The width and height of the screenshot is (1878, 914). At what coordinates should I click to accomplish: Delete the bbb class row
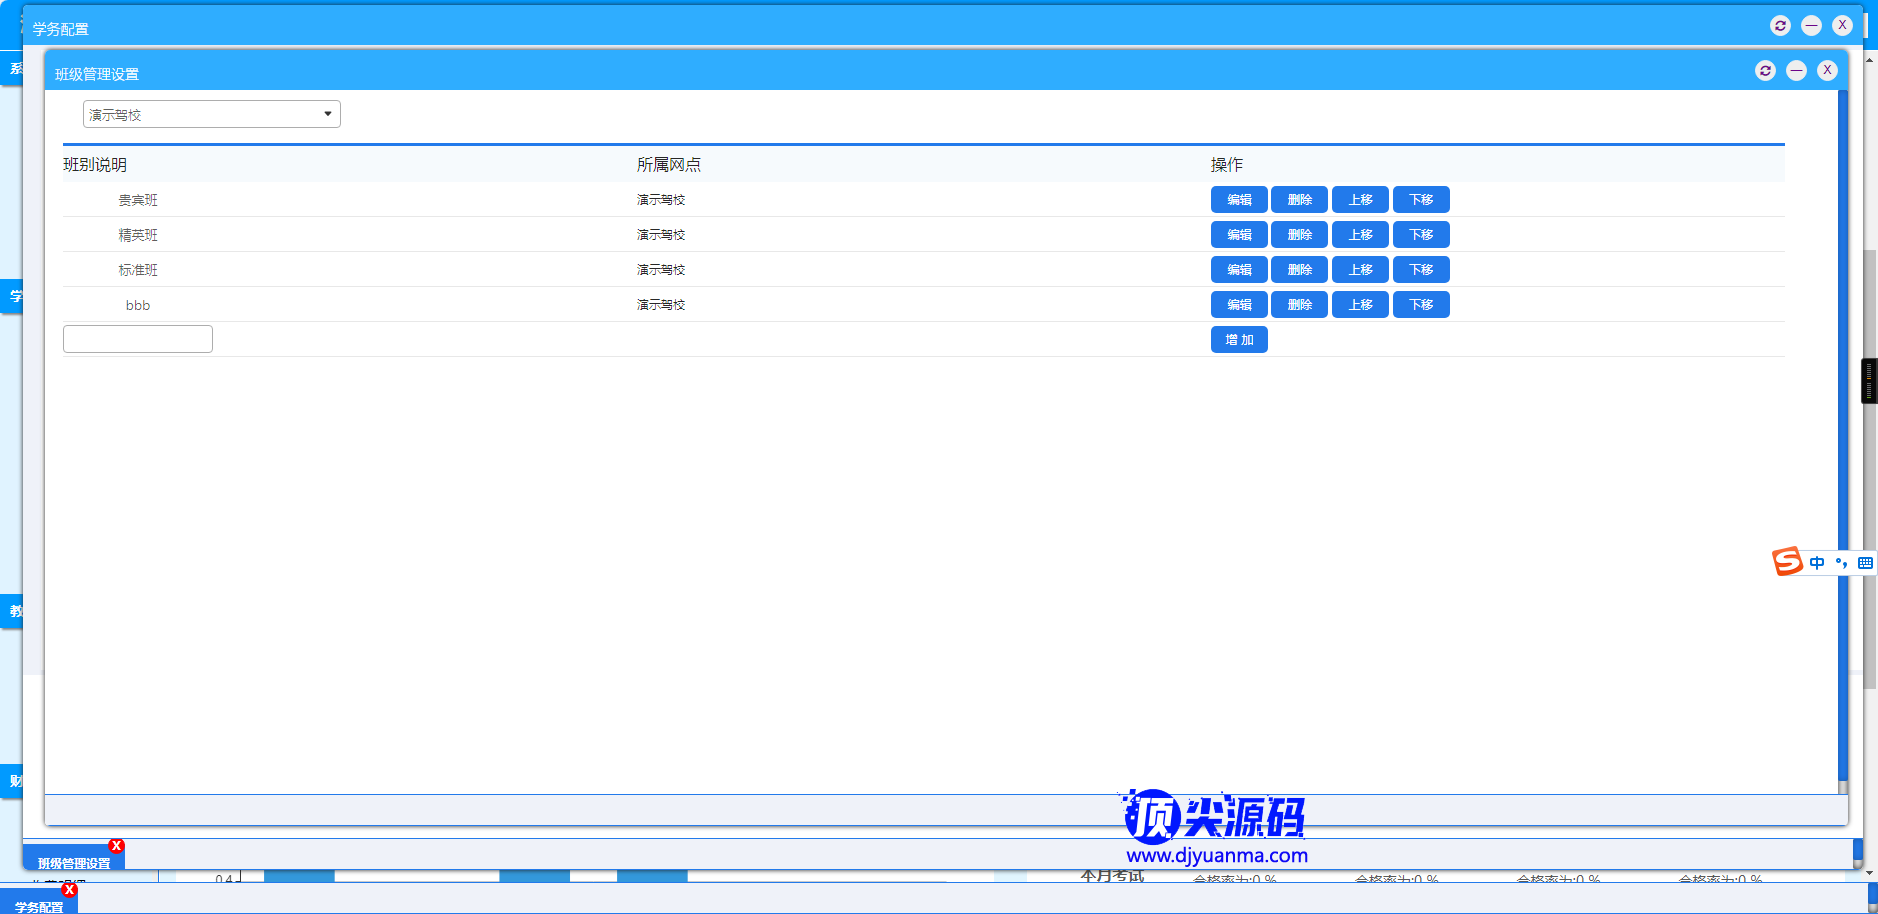(1299, 305)
